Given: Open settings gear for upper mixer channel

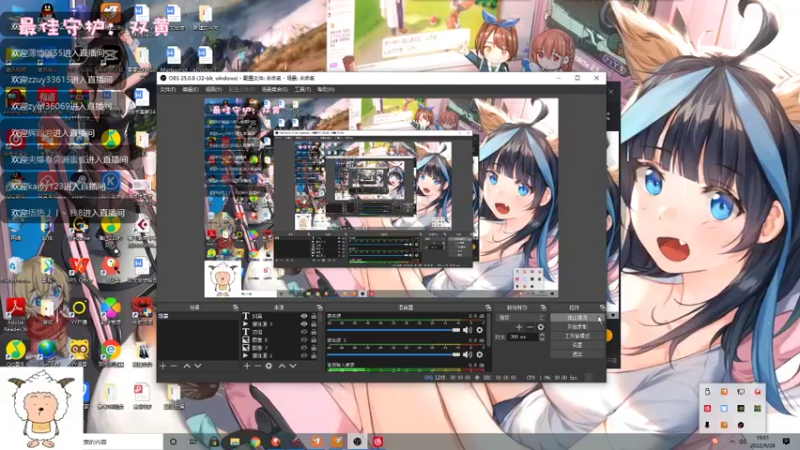Looking at the screenshot, I should coord(480,330).
